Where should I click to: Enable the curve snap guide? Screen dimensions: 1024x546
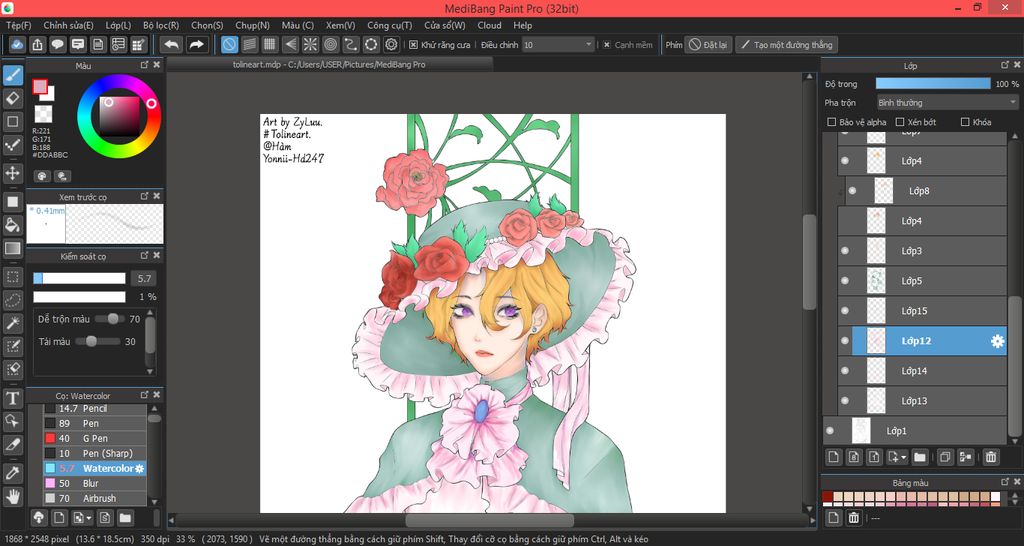pos(351,44)
